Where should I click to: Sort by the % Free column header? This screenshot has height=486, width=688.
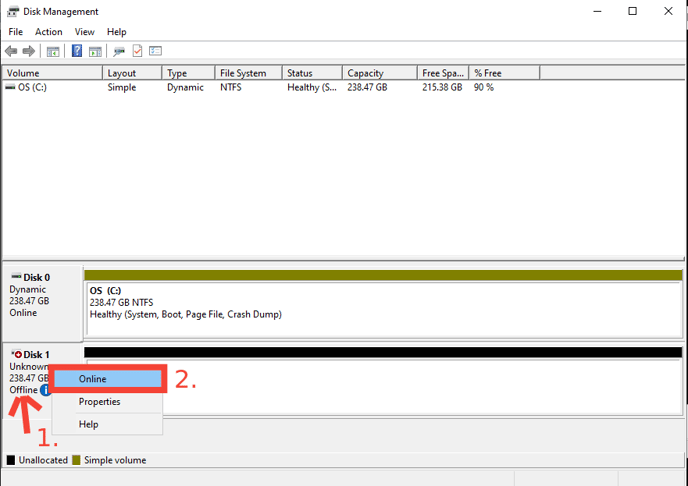[x=504, y=73]
